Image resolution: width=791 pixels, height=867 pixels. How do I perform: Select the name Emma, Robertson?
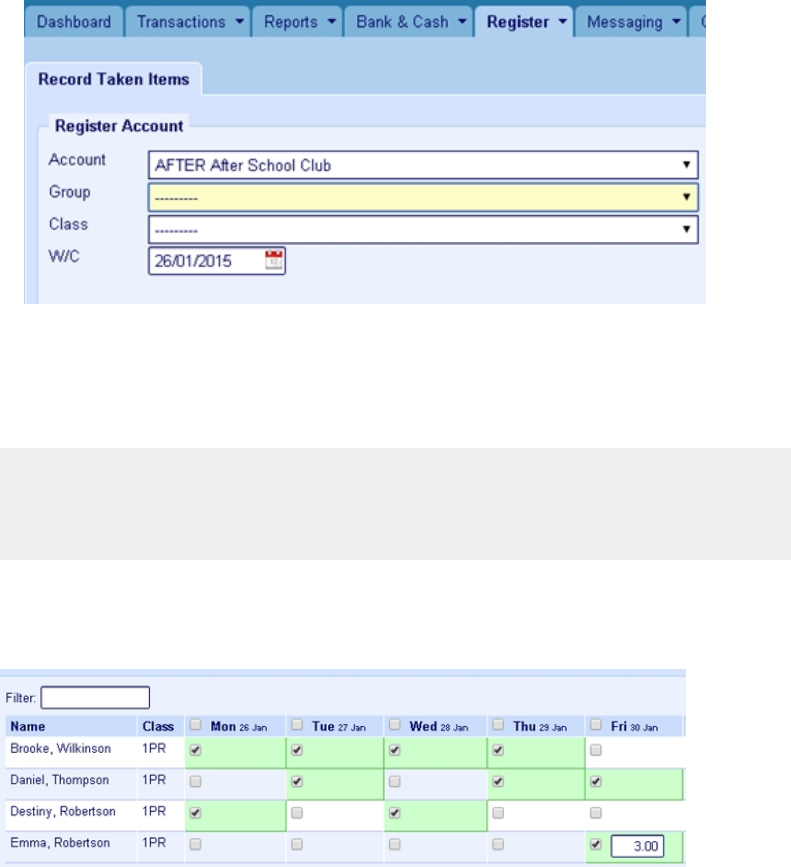point(60,843)
